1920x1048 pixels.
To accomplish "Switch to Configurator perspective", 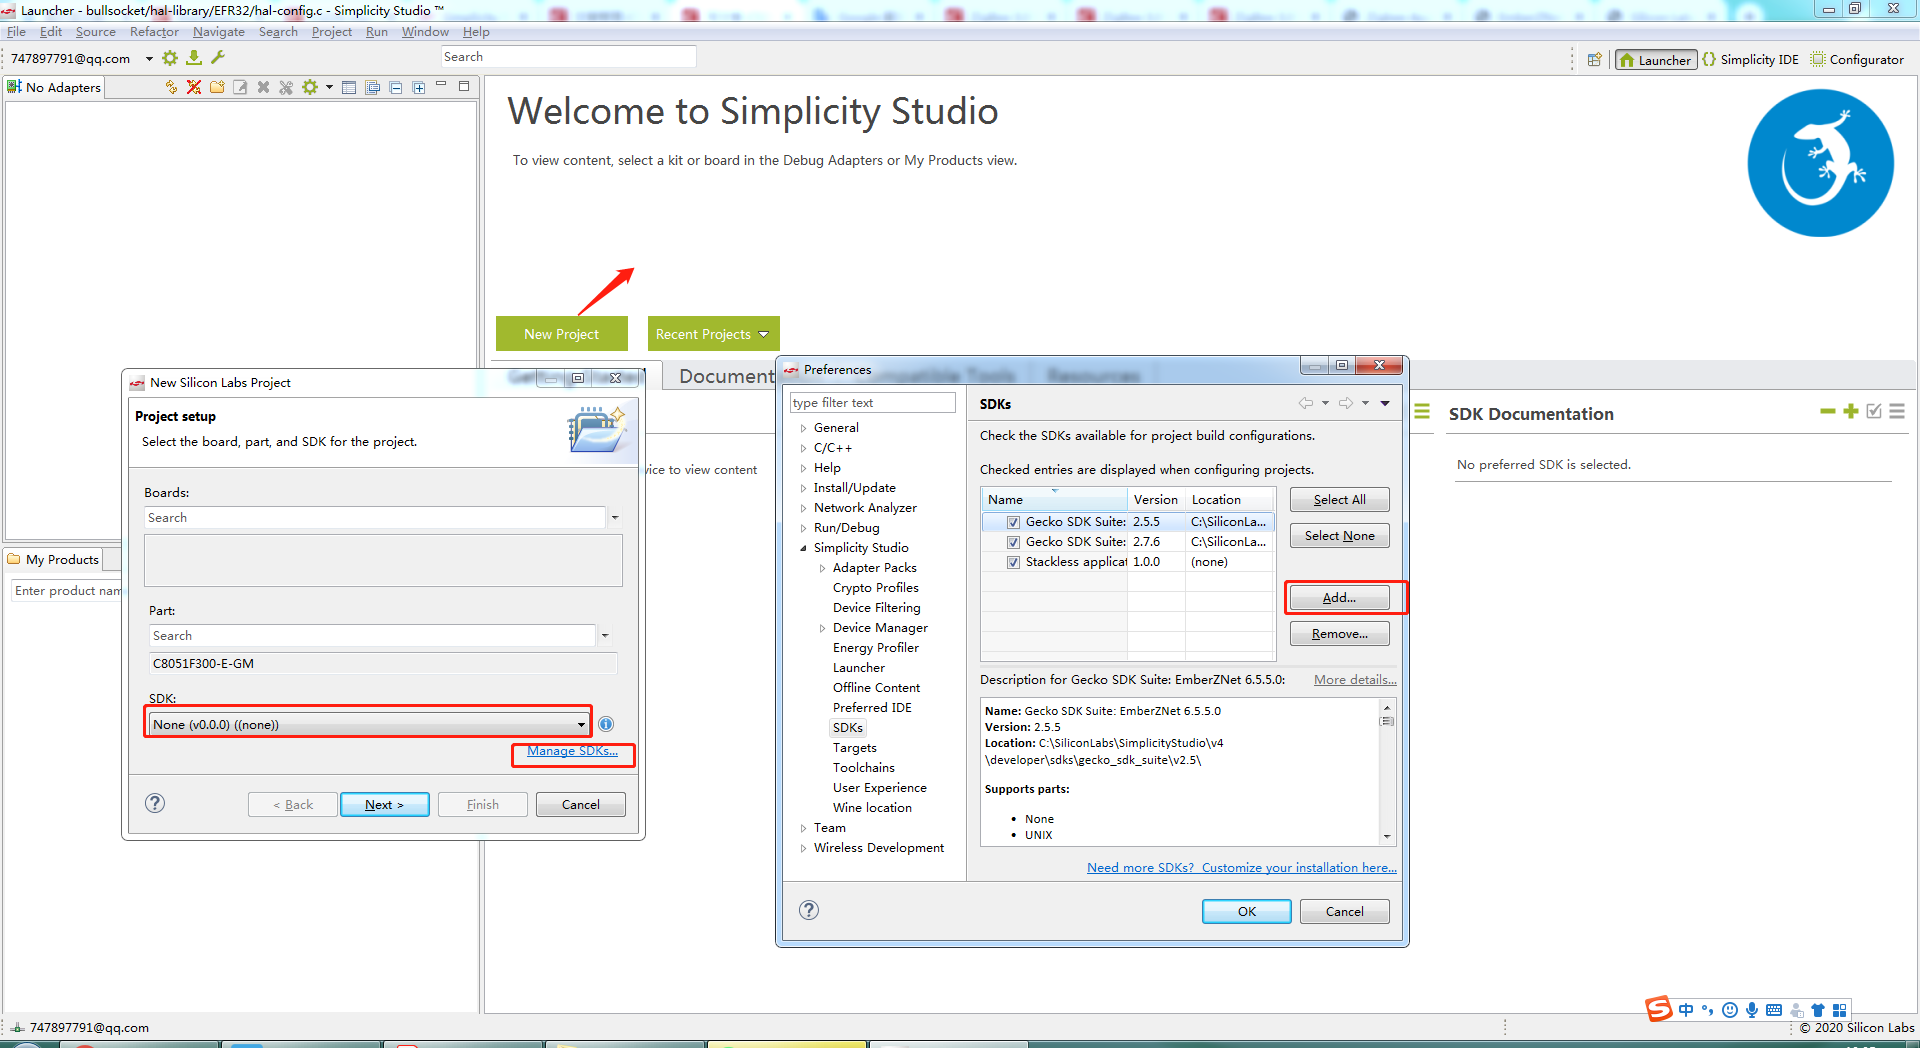I will point(1857,60).
